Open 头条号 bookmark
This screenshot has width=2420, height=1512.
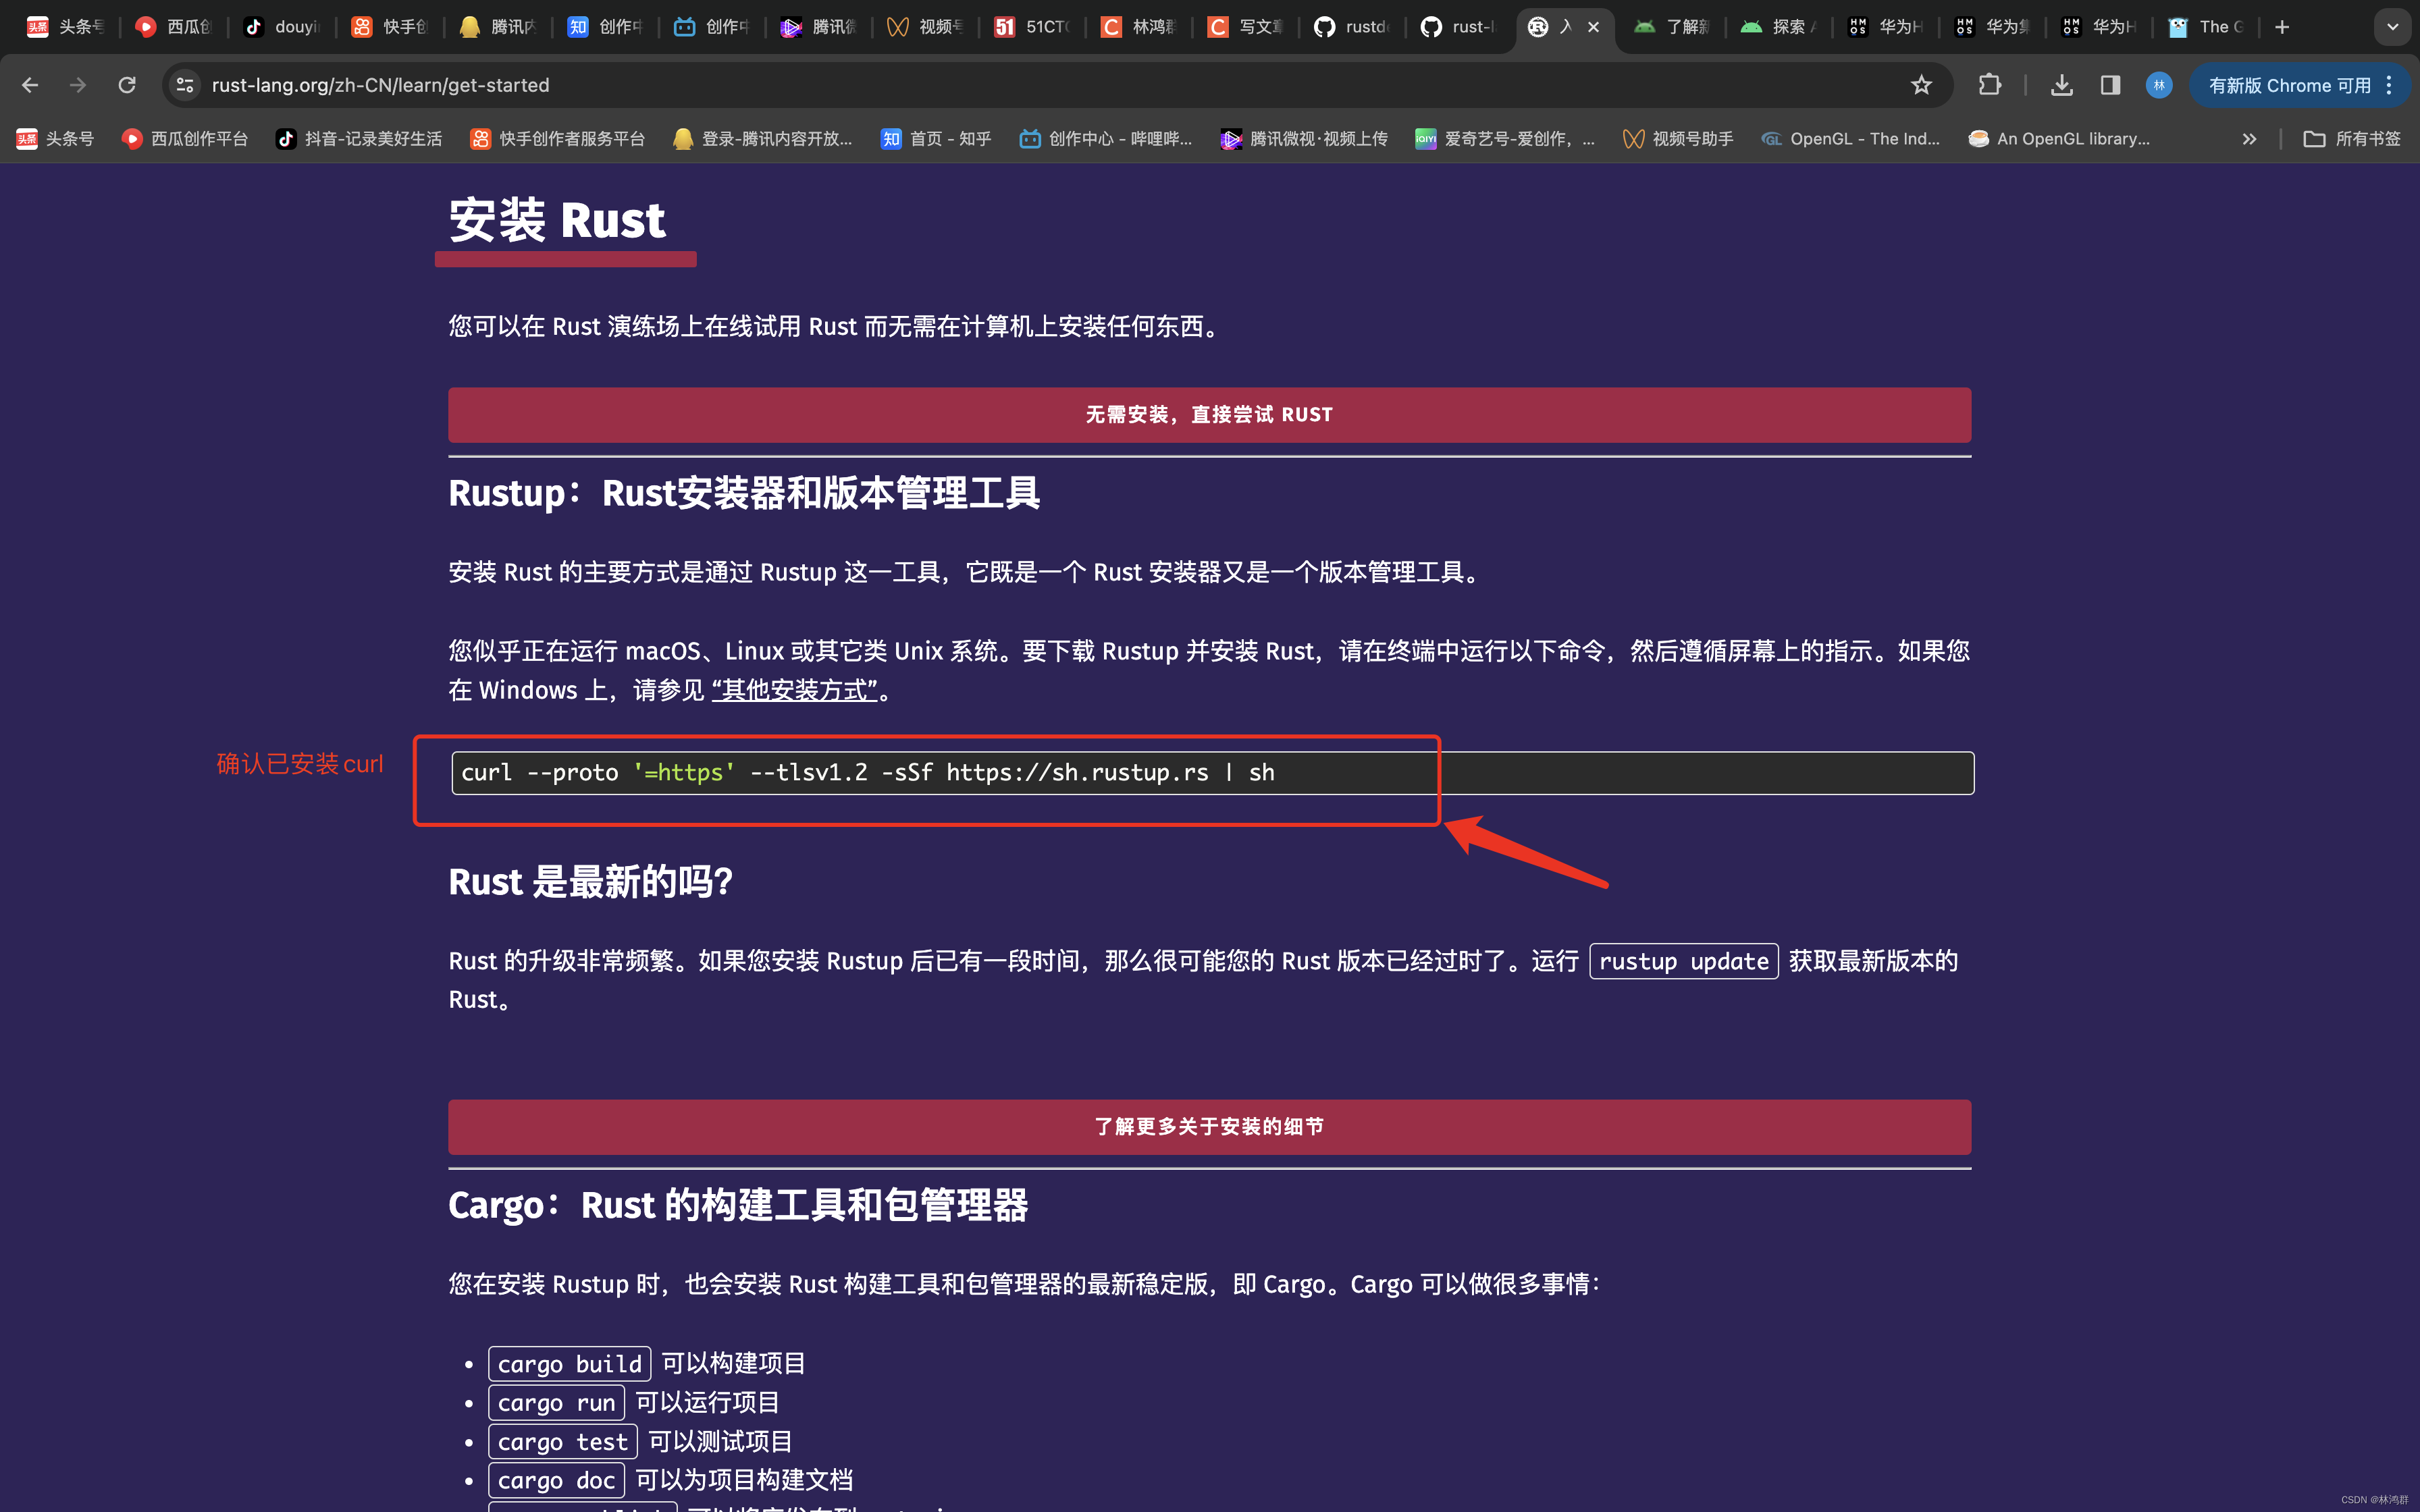(x=55, y=139)
